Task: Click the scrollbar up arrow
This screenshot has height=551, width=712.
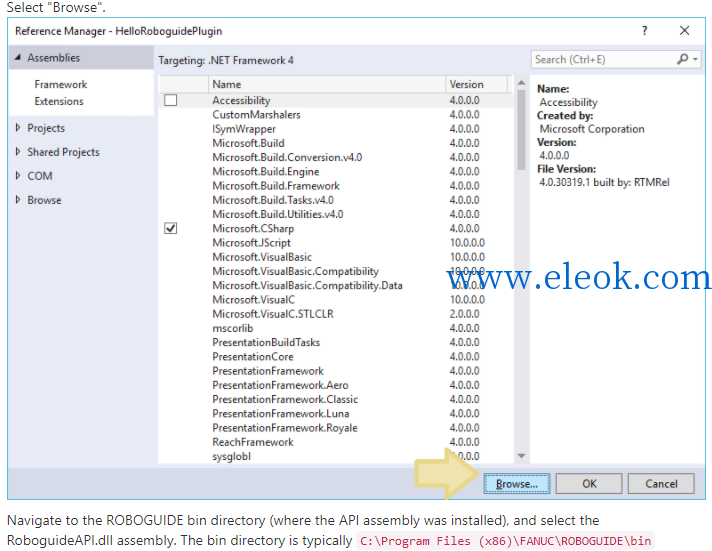Action: [x=521, y=83]
